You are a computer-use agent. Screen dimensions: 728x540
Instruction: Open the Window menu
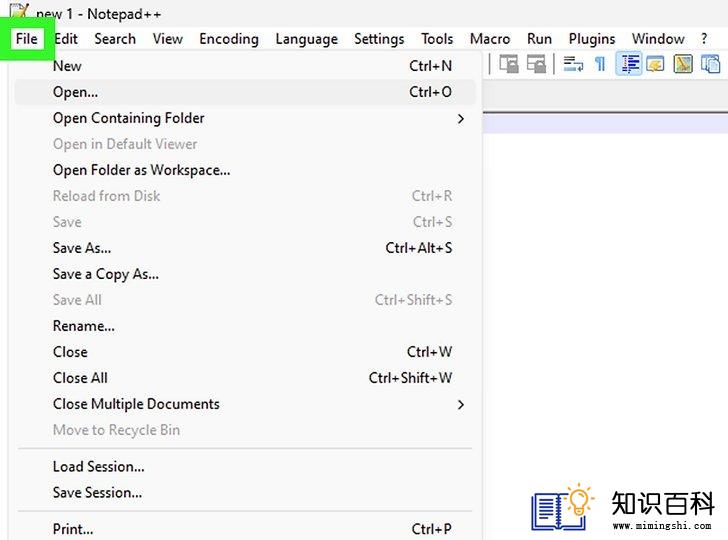(x=658, y=39)
